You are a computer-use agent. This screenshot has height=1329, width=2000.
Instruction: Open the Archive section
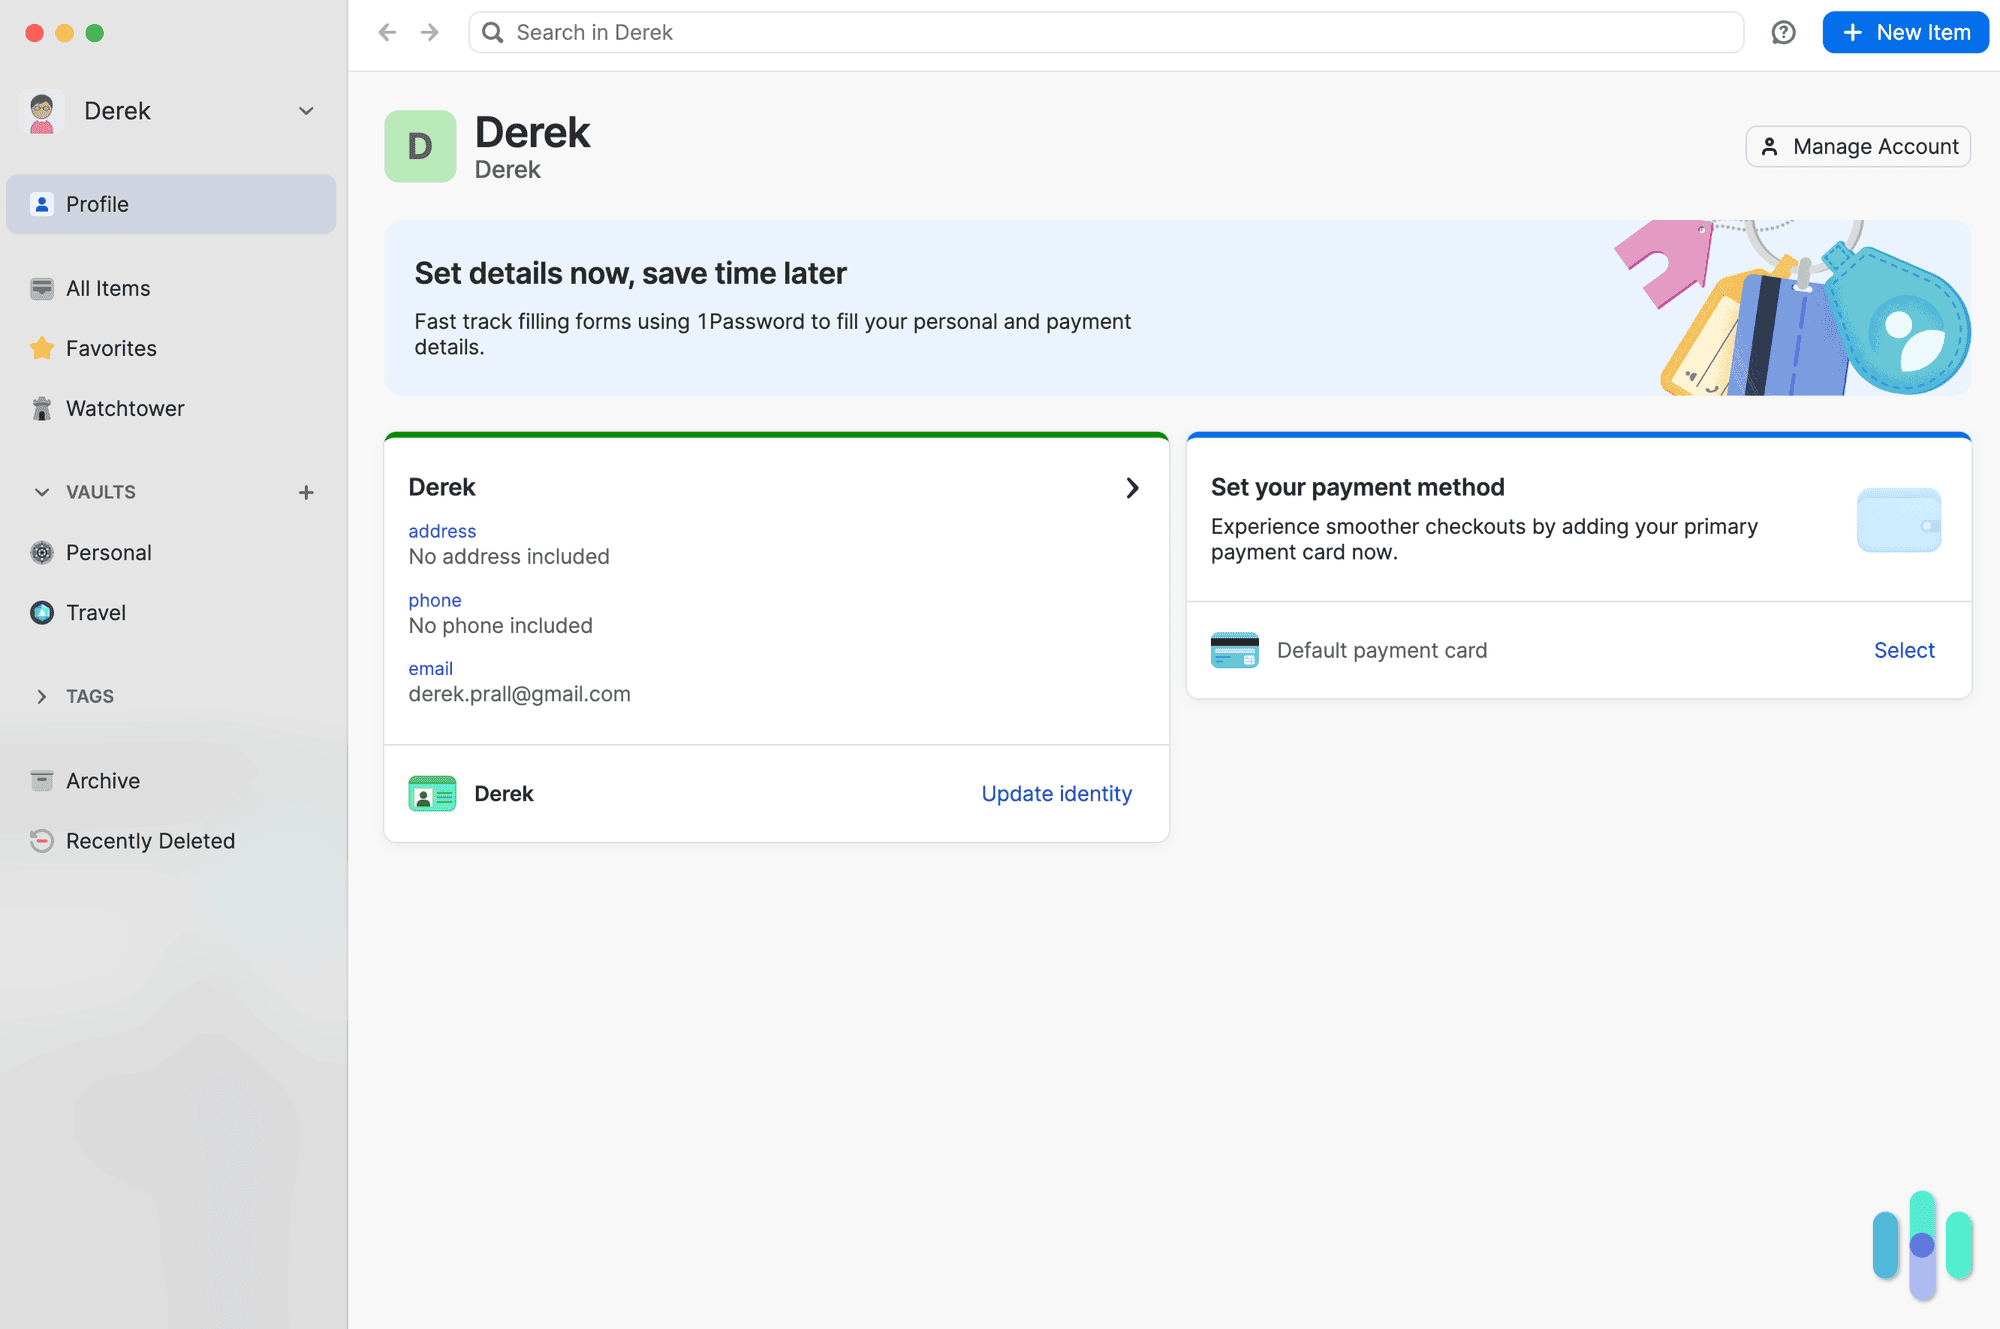102,780
